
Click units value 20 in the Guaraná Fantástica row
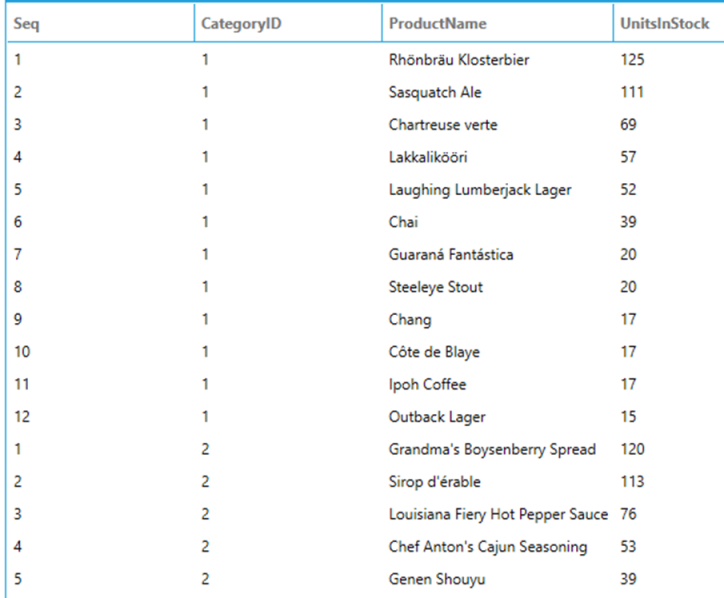click(628, 254)
